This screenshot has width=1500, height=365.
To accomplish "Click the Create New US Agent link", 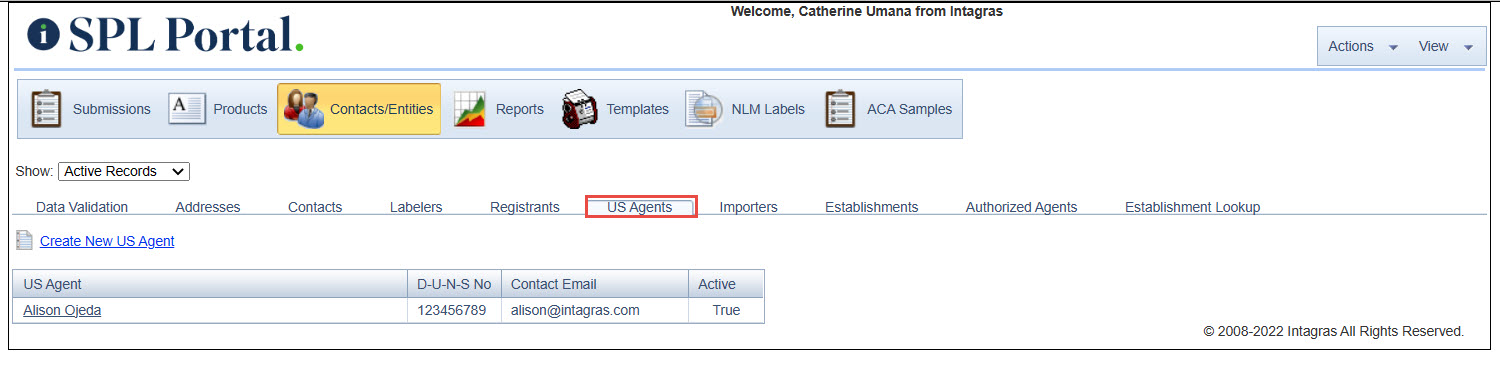I will tap(107, 241).
